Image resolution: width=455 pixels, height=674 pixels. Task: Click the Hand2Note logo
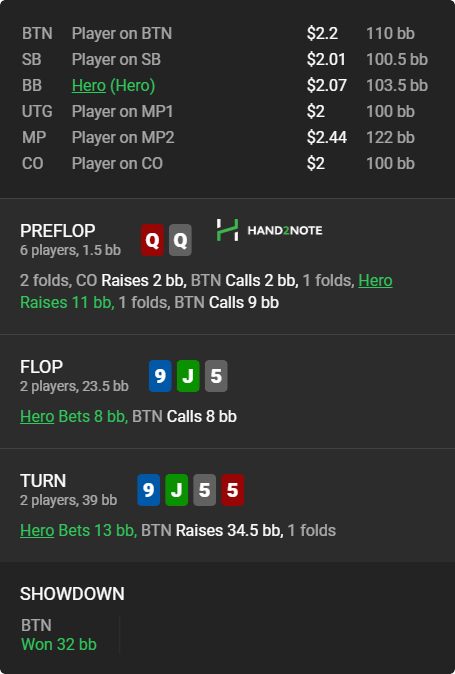coord(269,230)
